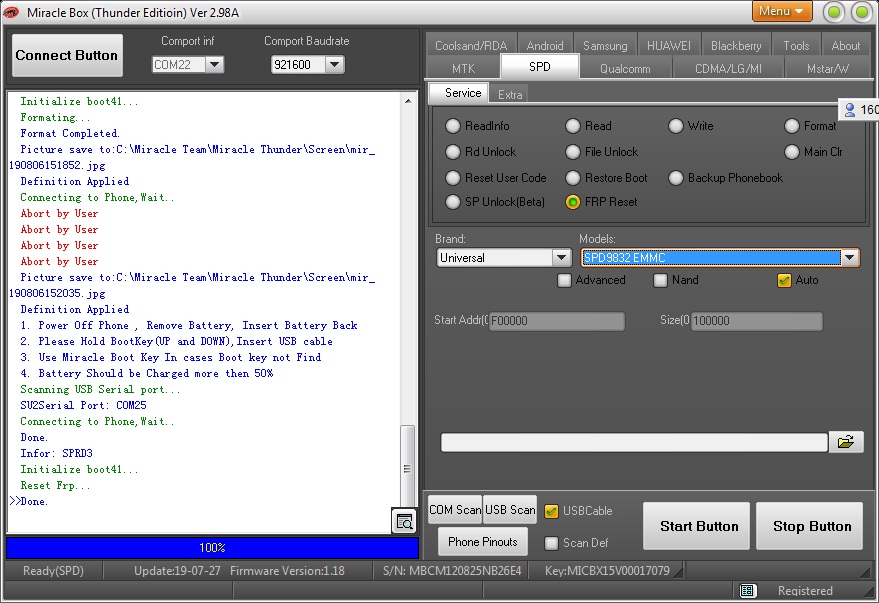879x603 pixels.
Task: Select the Format radio option
Action: [x=792, y=126]
